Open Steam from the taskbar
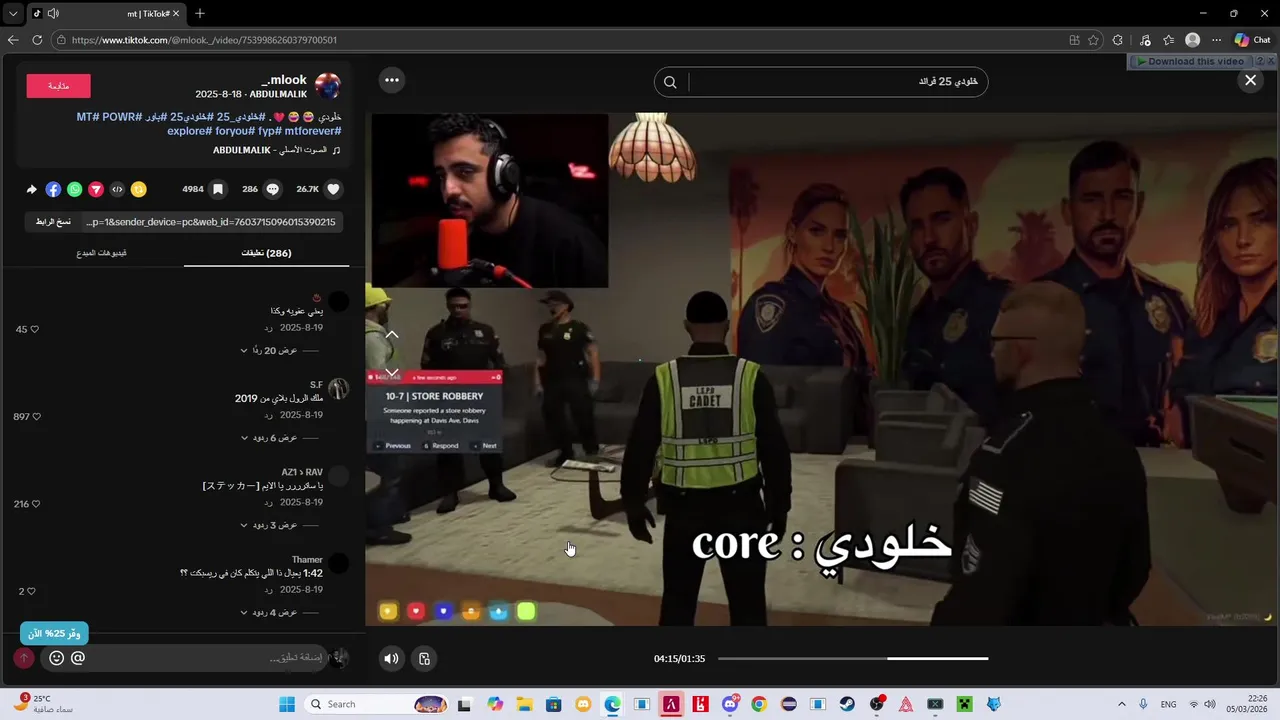 pos(847,704)
